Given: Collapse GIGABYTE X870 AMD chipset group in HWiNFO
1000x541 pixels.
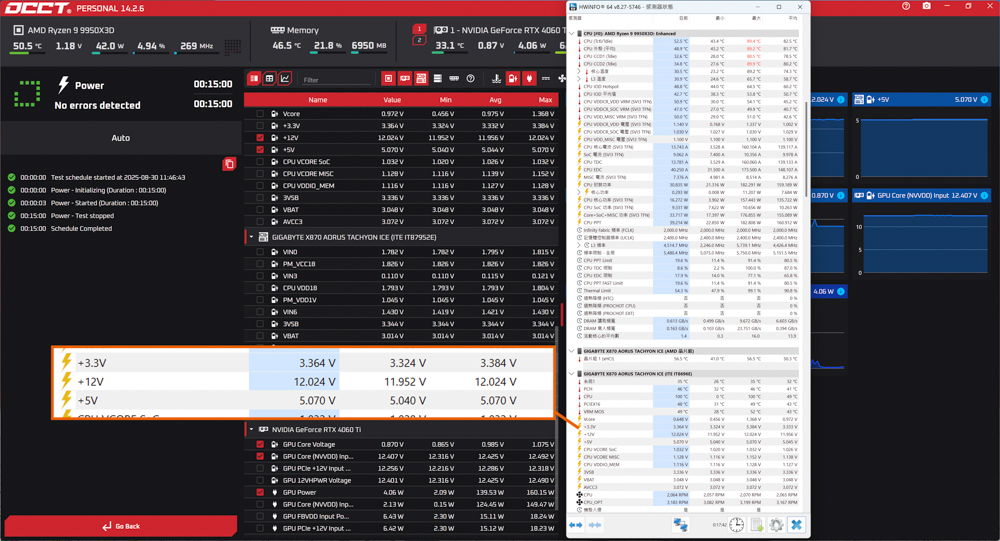Looking at the screenshot, I should 571,351.
